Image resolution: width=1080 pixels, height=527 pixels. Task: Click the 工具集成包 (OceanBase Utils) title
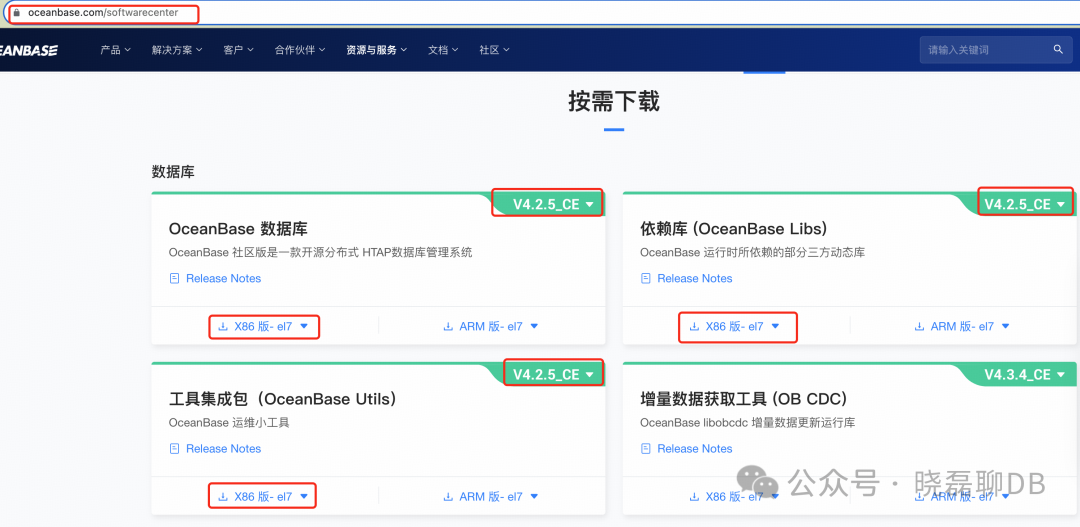click(282, 399)
